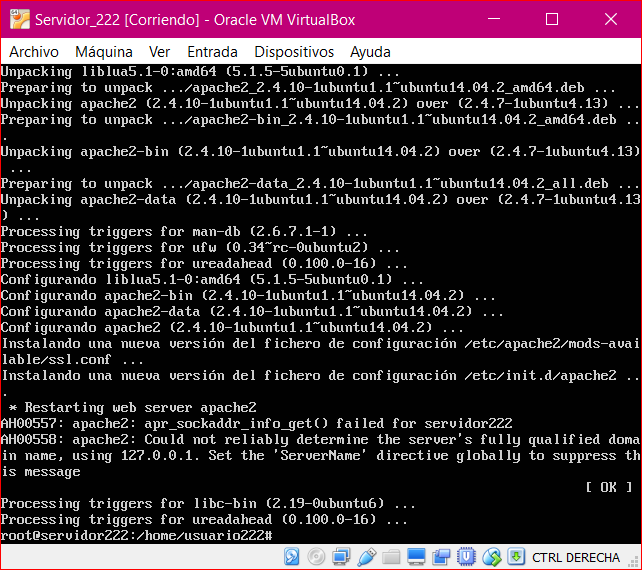642x570 pixels.
Task: Click the CPU virtualization chip icon
Action: click(466, 557)
